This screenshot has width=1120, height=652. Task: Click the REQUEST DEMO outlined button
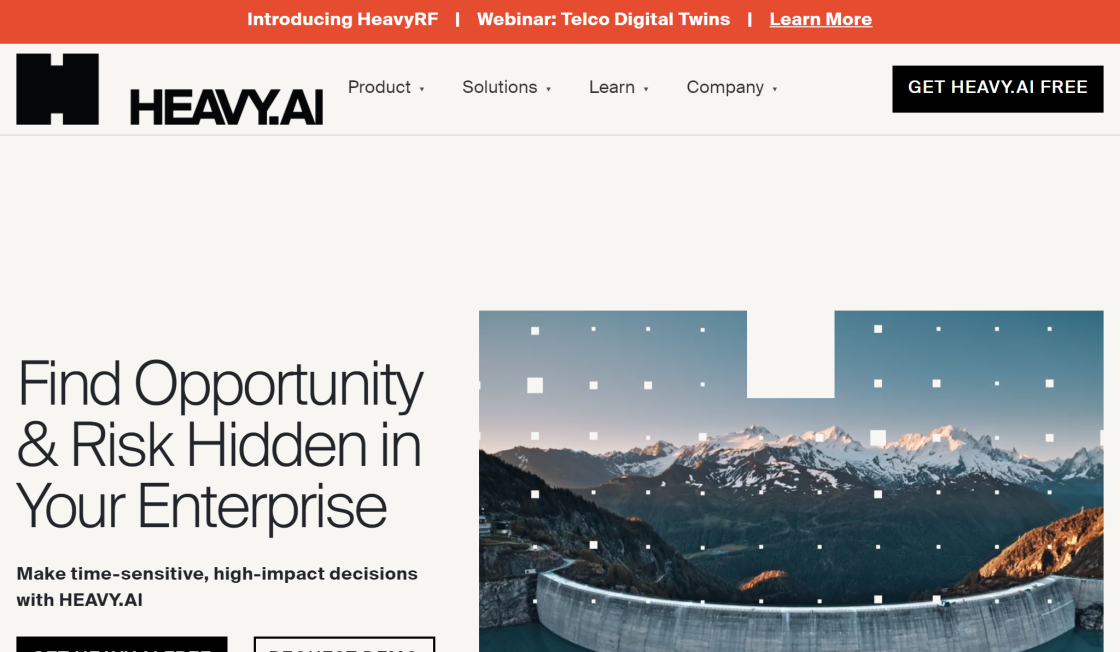(x=344, y=645)
